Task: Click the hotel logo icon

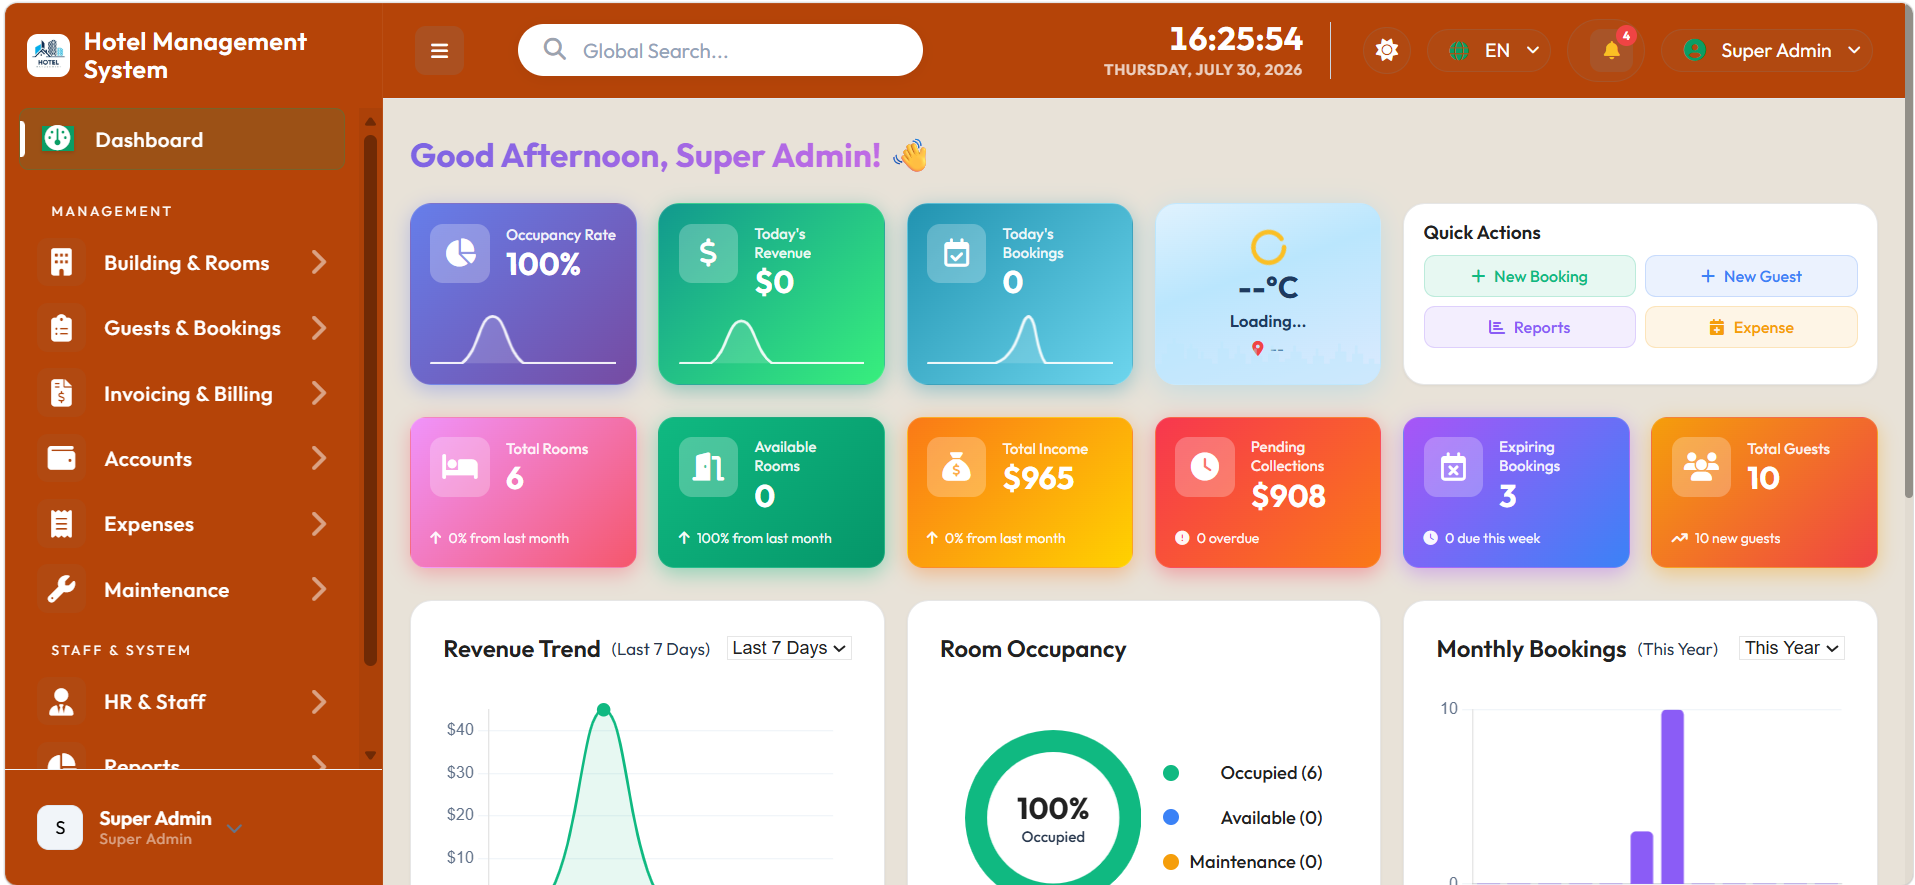Action: click(x=48, y=55)
